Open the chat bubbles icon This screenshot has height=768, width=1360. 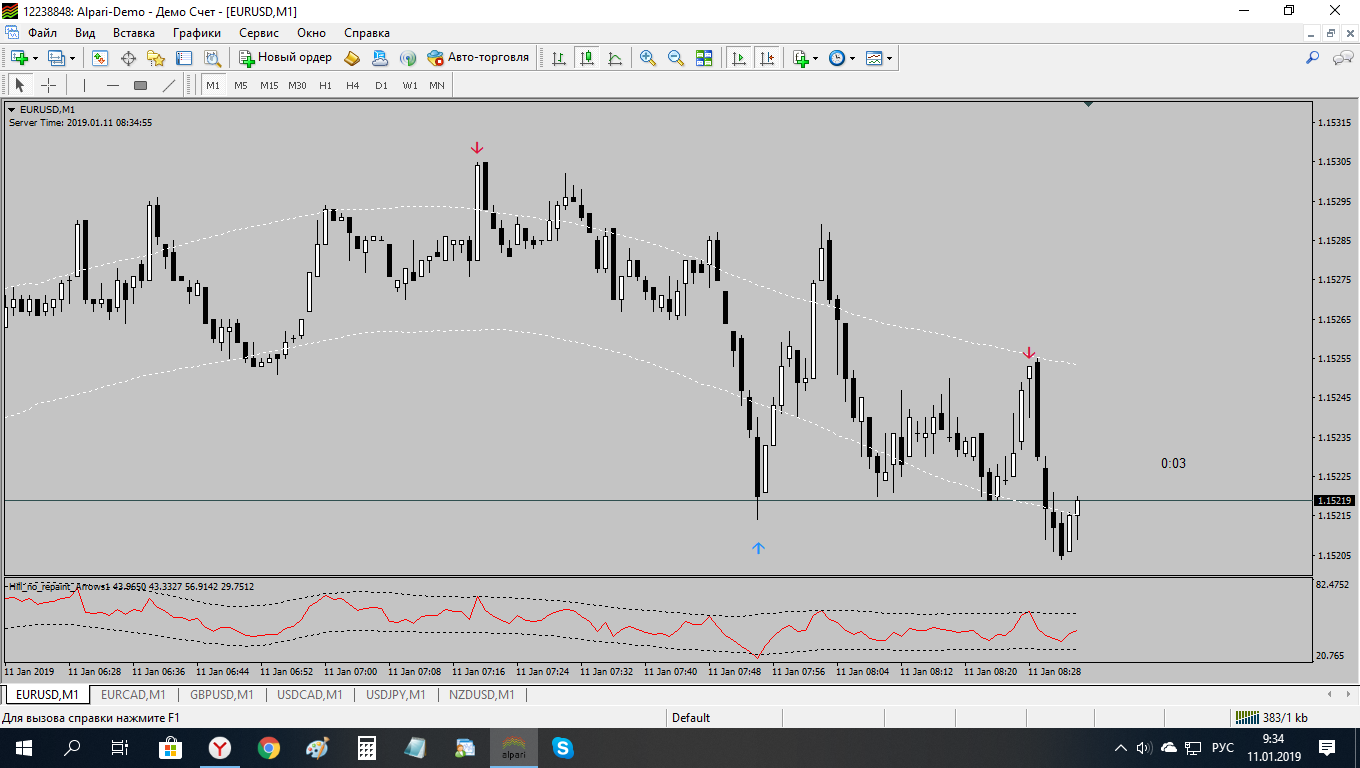(x=1343, y=58)
